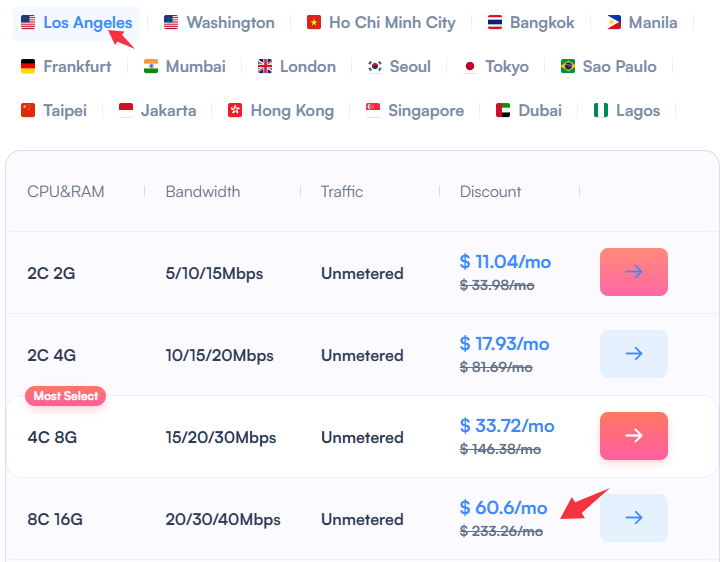Screen dimensions: 727x562
Task: Click the 5/10/15Mbps bandwidth cell
Action: [214, 274]
